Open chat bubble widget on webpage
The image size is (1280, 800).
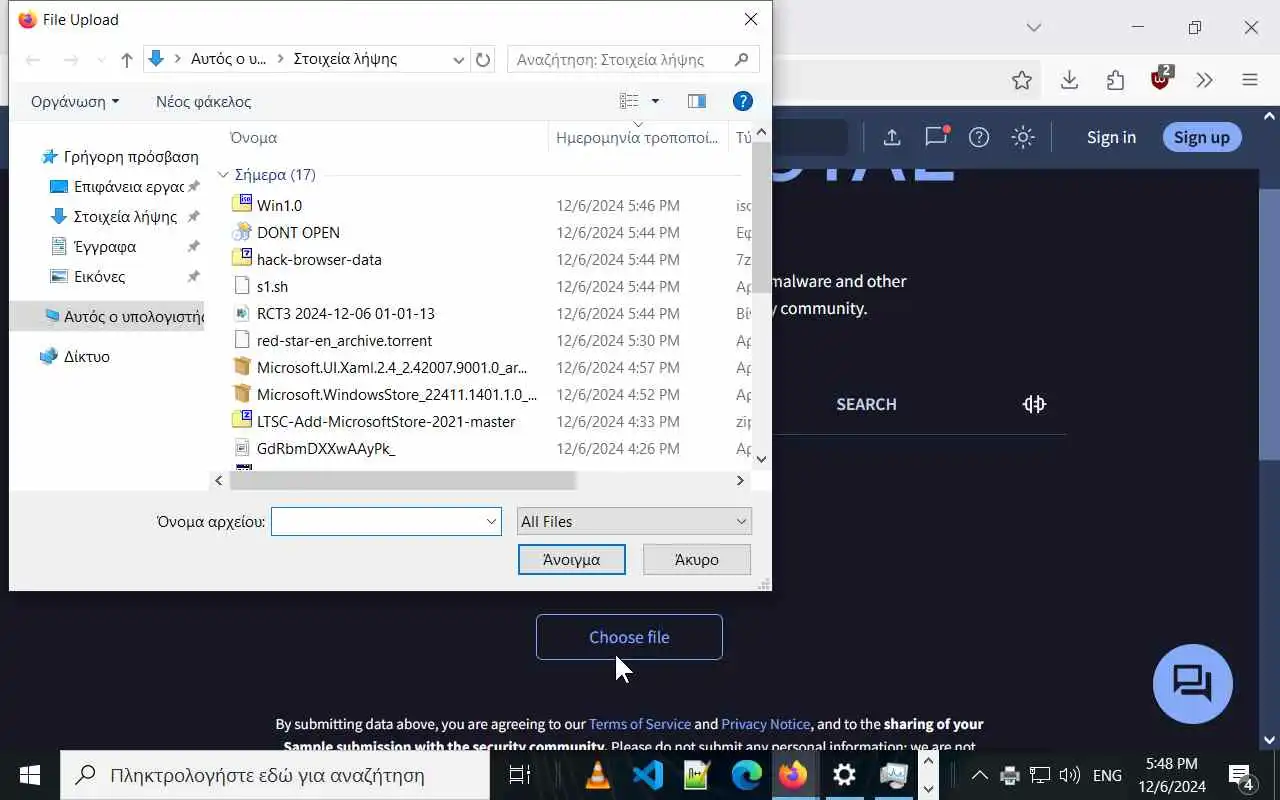coord(1192,684)
